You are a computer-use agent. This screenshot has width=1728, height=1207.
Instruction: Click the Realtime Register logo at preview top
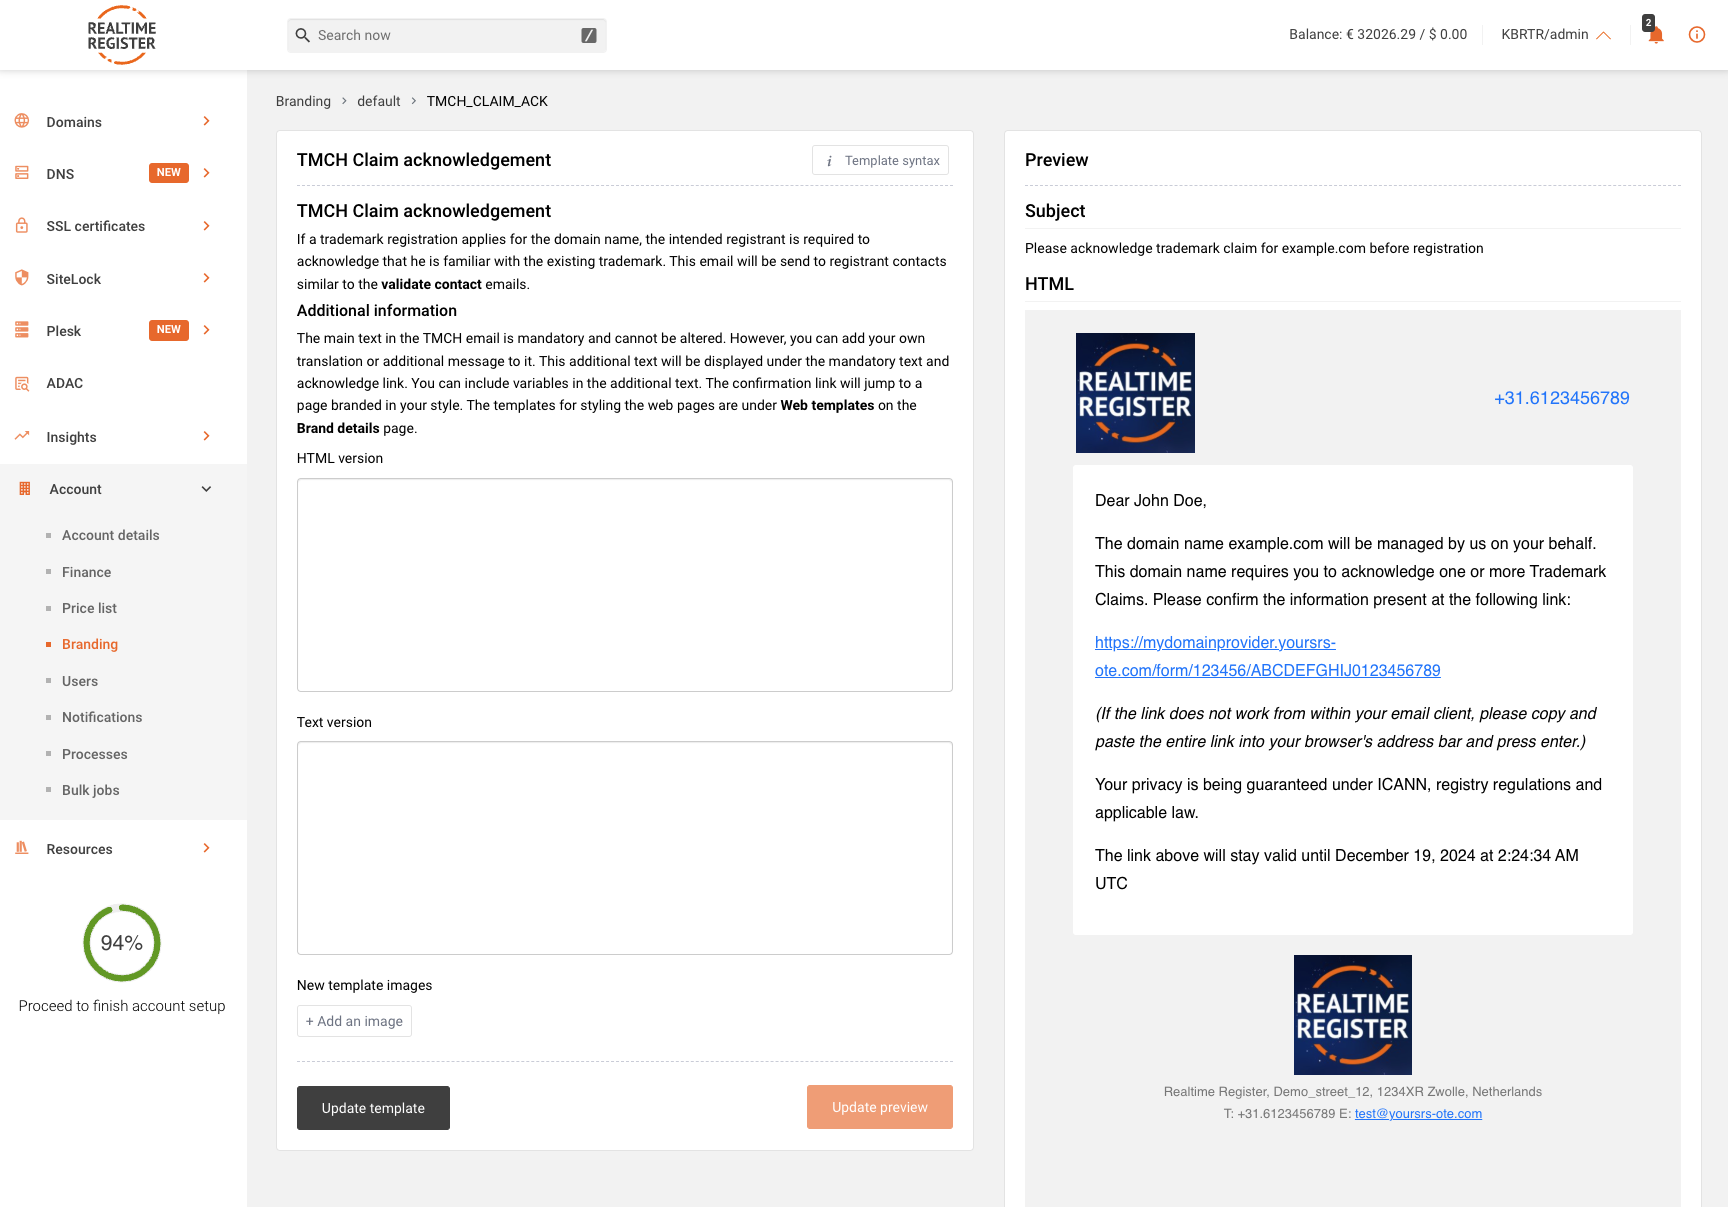[1135, 393]
